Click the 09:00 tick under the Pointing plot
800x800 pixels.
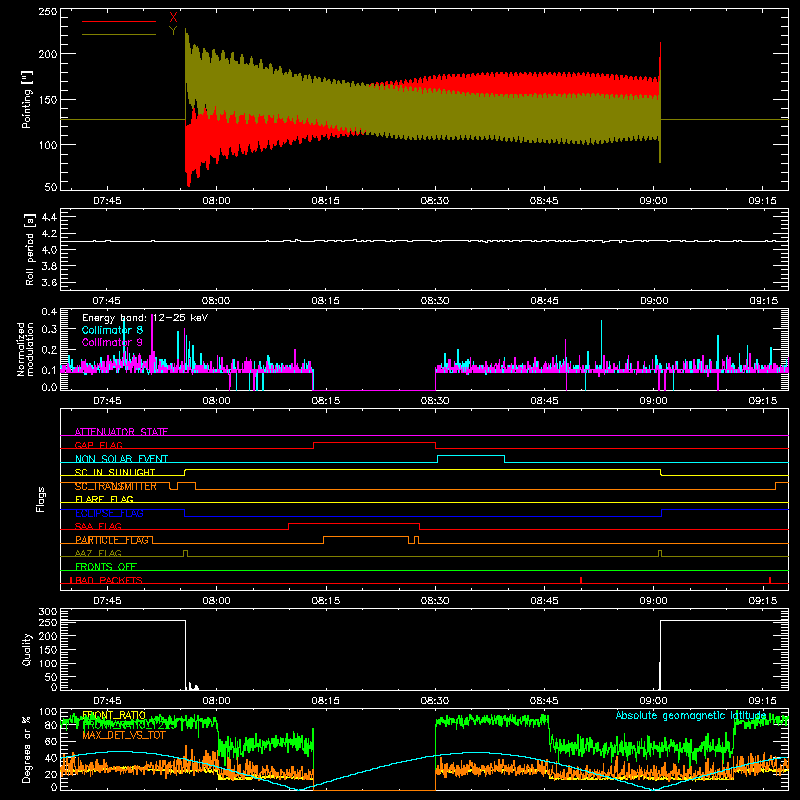tap(653, 201)
